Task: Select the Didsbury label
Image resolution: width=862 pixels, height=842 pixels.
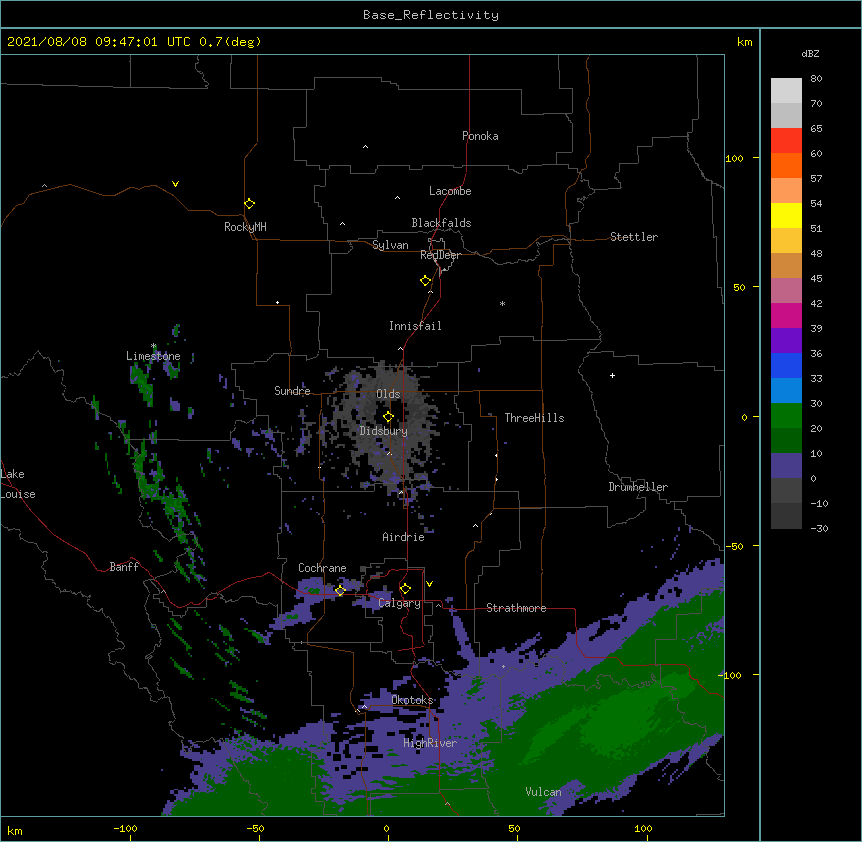Action: (384, 431)
